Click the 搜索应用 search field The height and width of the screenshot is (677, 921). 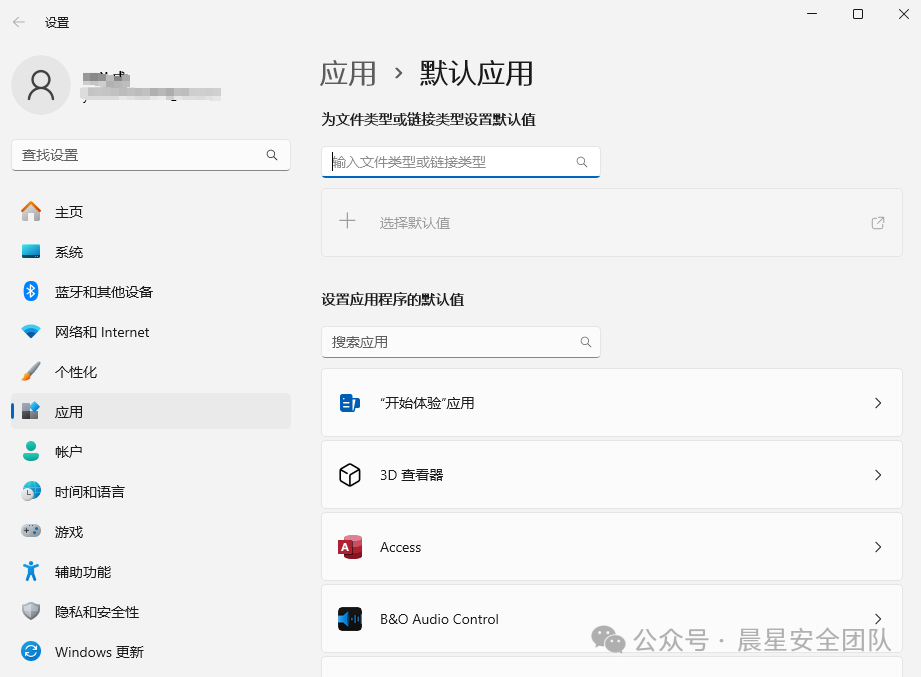point(460,342)
